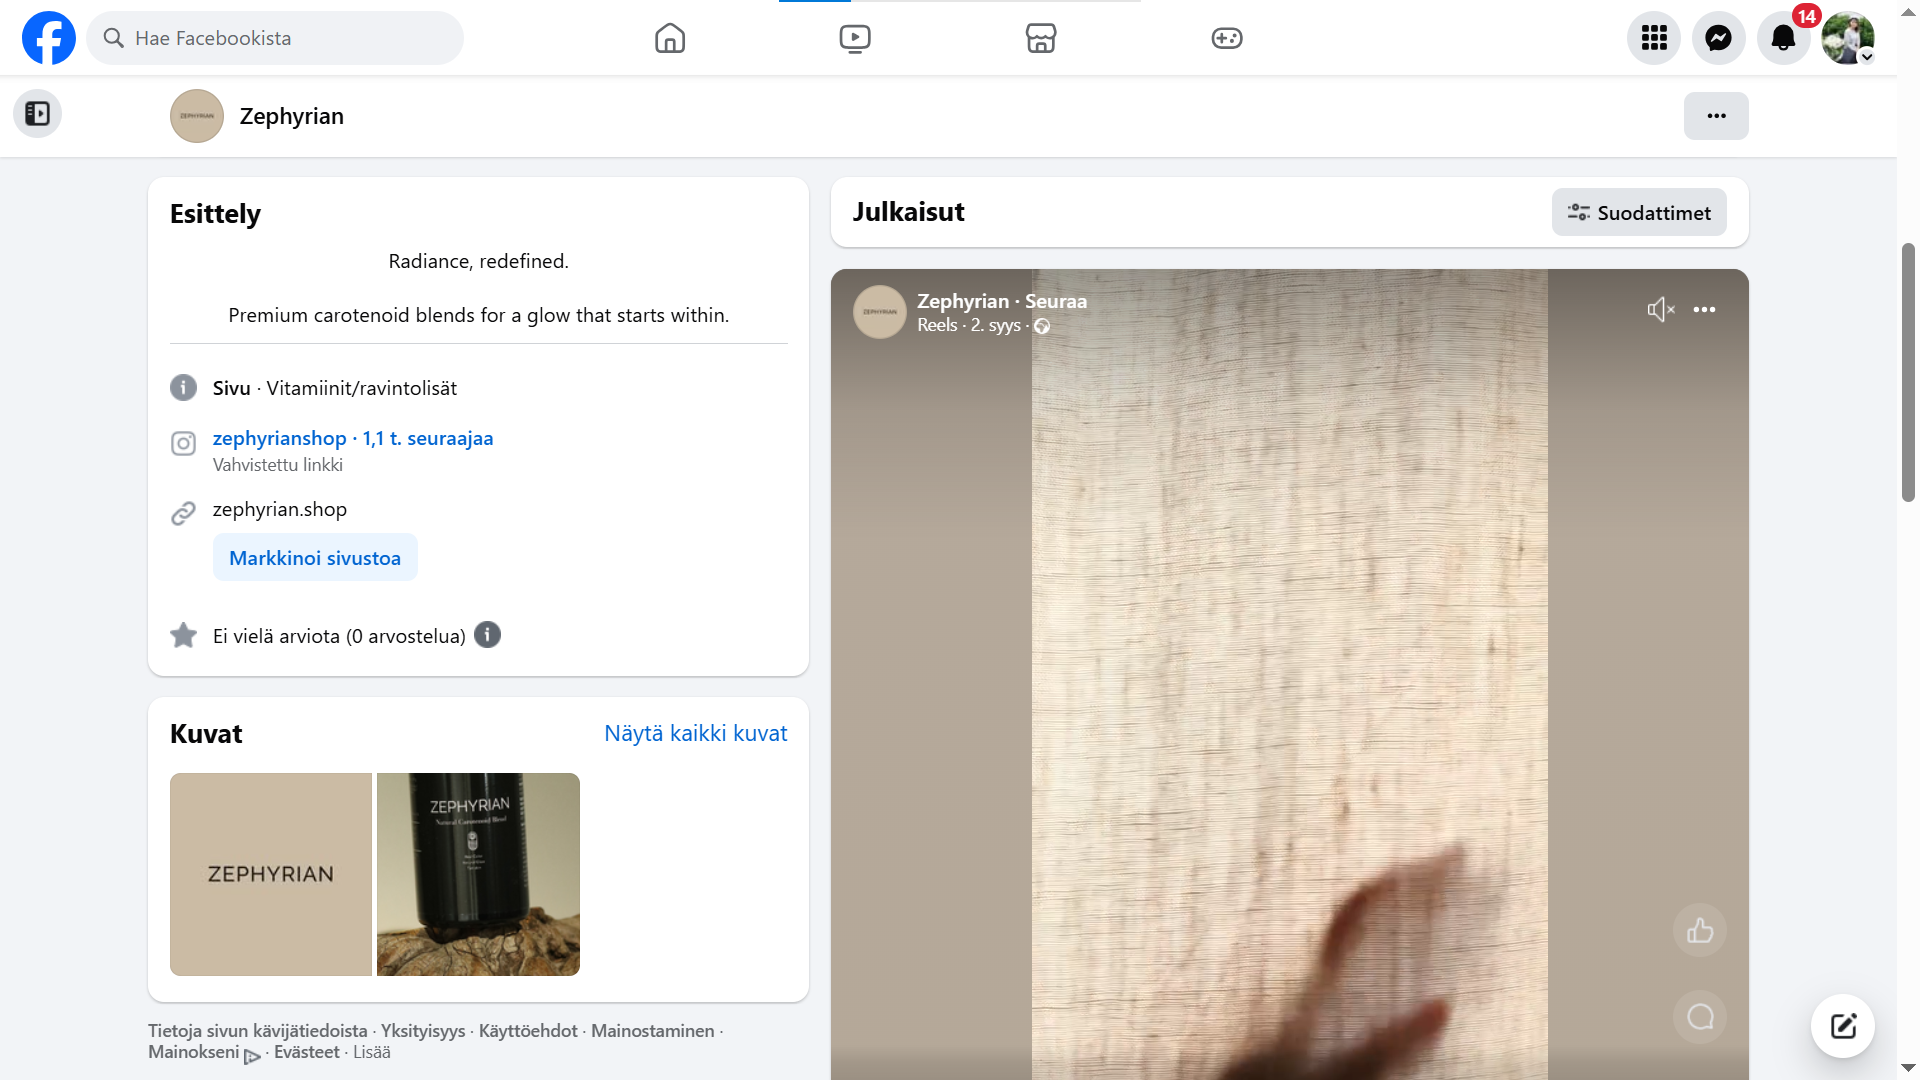The width and height of the screenshot is (1920, 1080).
Task: Open notifications bell with 14 badge
Action: 1783,38
